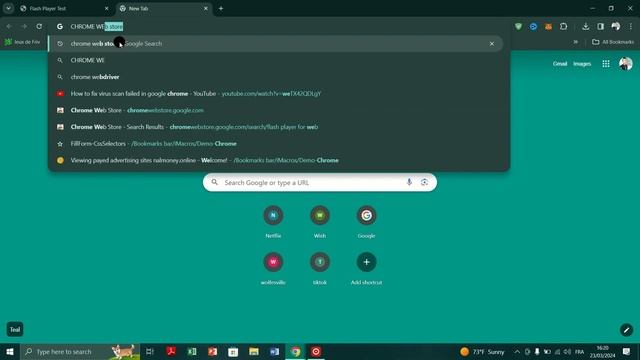This screenshot has width=640, height=360.
Task: Search by image with Google Lens icon
Action: click(424, 182)
